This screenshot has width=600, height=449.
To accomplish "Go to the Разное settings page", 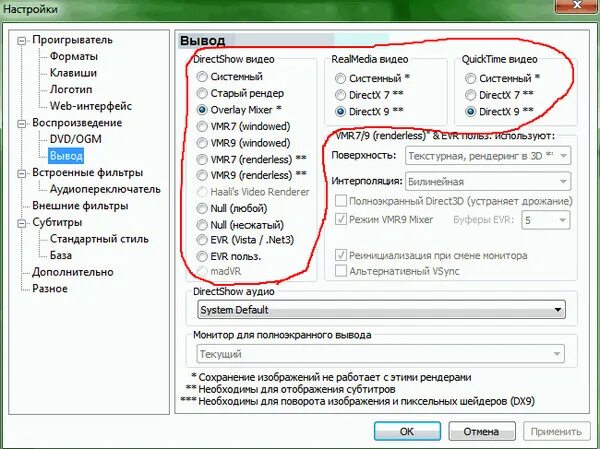I will pyautogui.click(x=50, y=288).
